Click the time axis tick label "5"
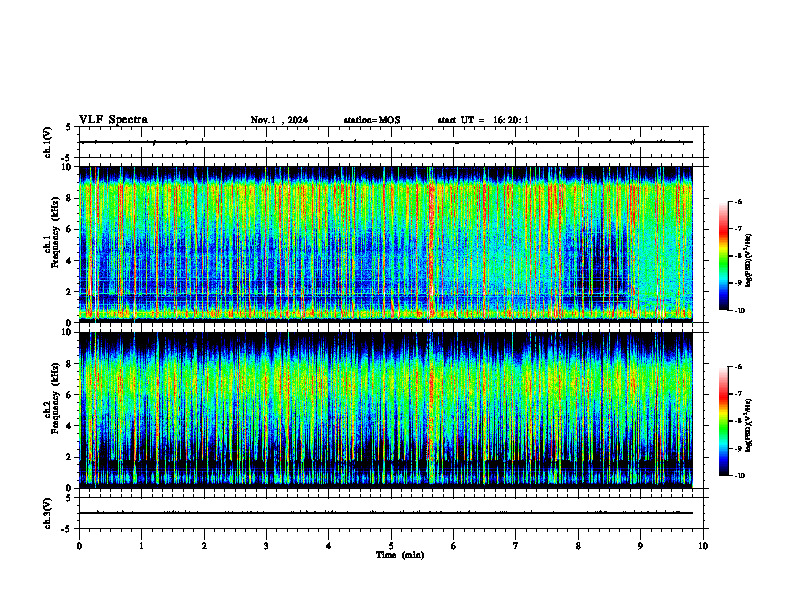Screen dimensions: 792x612 (391, 546)
